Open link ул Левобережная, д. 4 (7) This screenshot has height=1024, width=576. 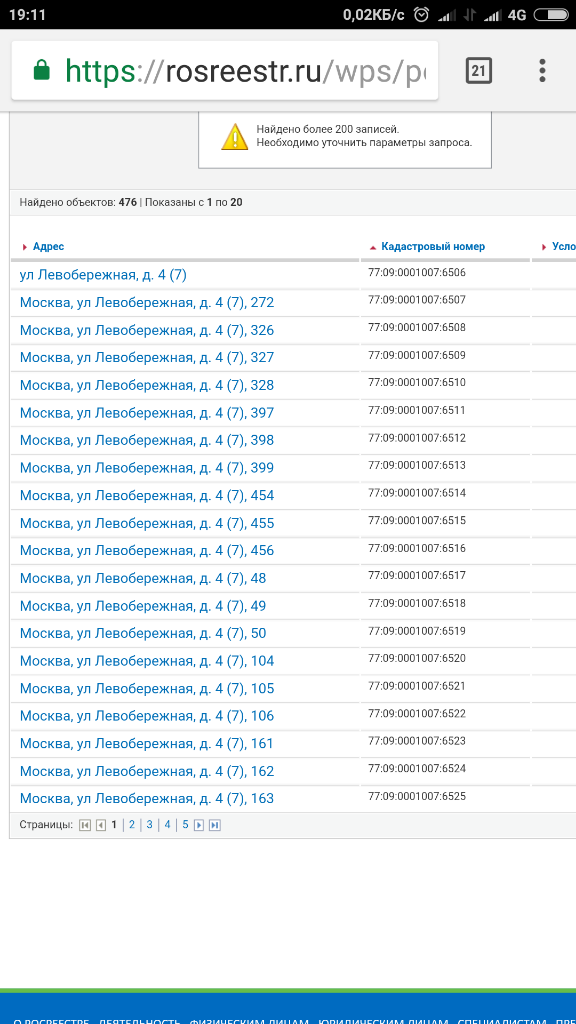coord(103,276)
